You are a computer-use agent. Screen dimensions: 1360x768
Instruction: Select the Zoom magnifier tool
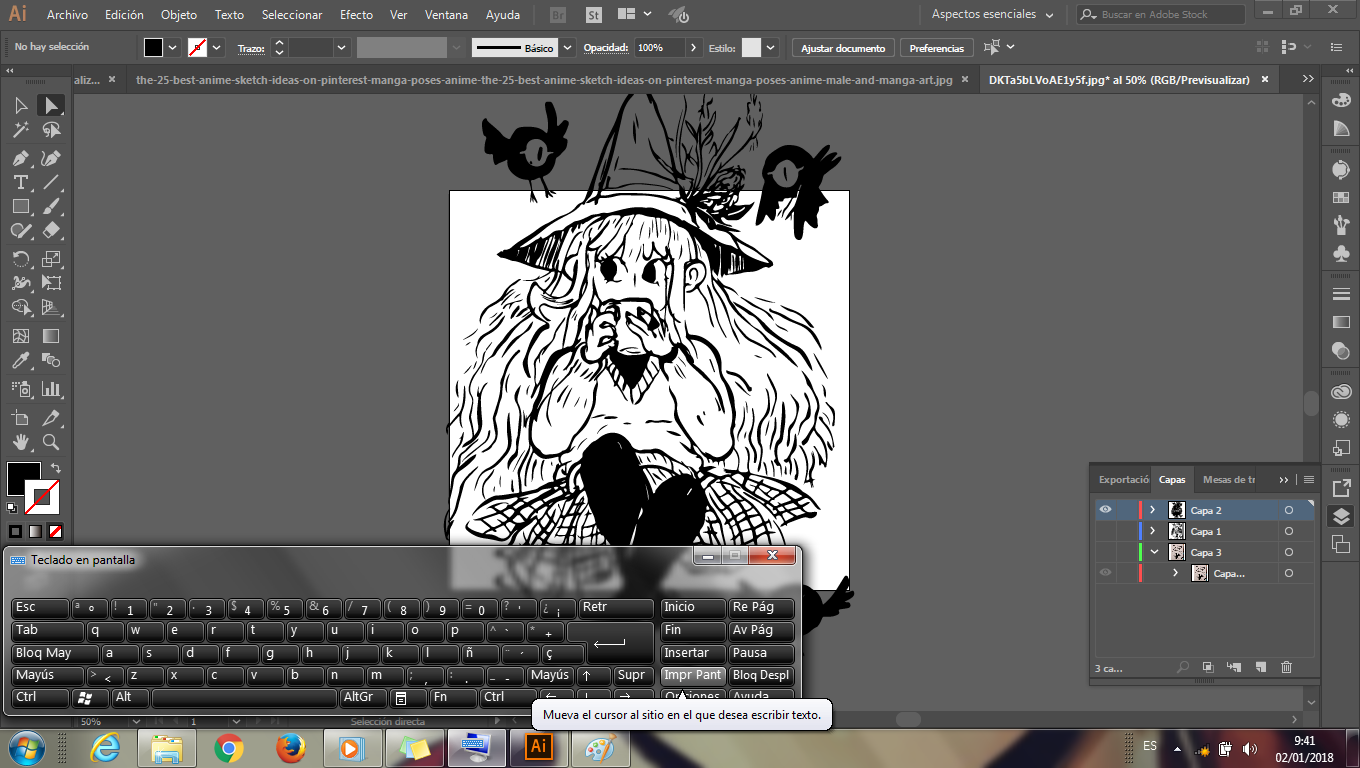51,441
